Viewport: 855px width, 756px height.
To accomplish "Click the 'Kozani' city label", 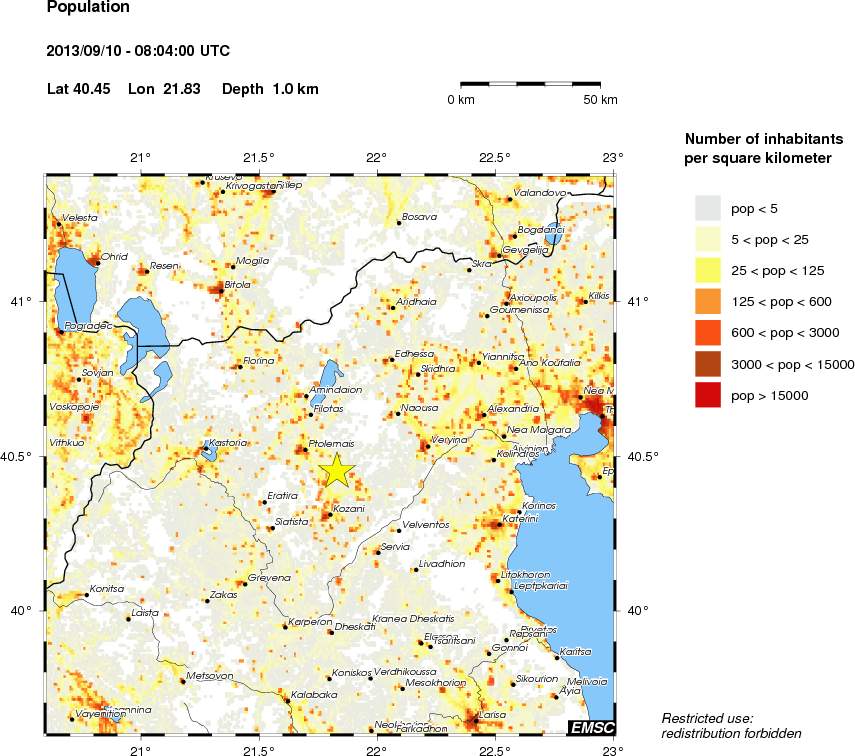I will click(x=348, y=508).
